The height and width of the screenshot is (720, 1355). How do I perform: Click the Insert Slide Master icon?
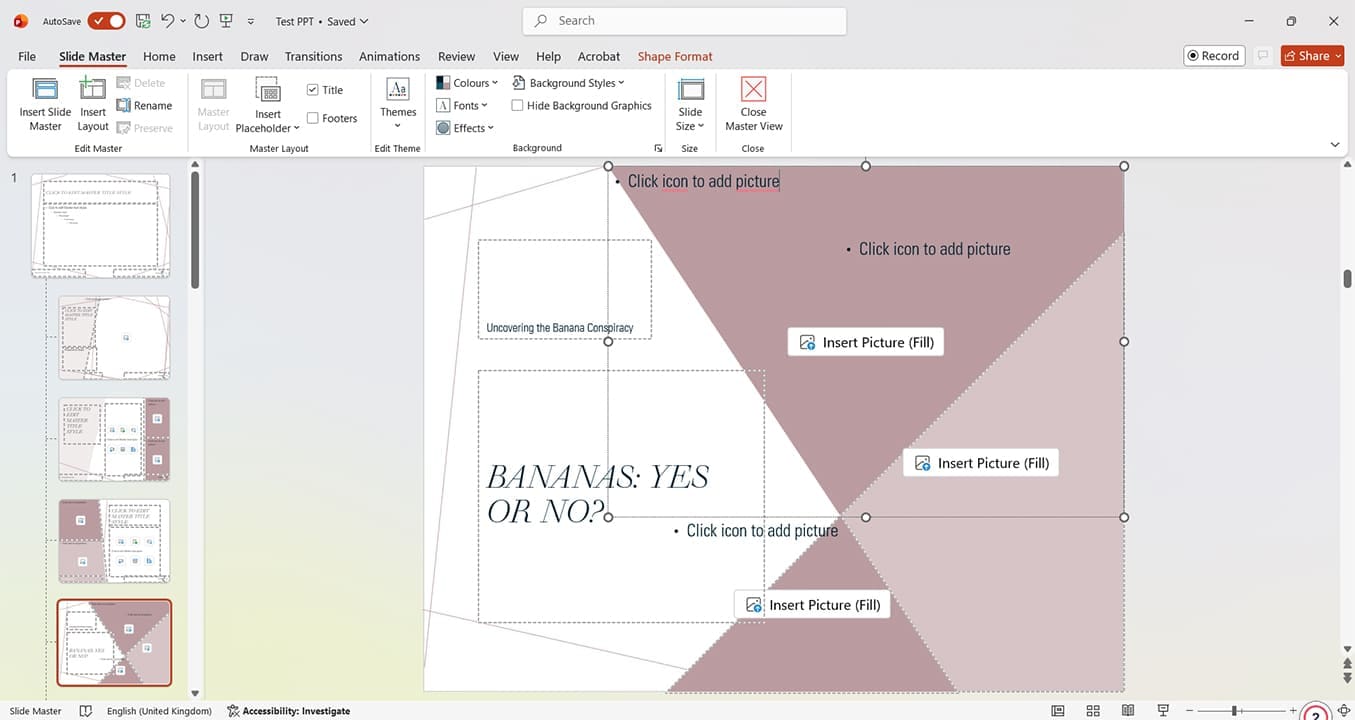[x=45, y=90]
